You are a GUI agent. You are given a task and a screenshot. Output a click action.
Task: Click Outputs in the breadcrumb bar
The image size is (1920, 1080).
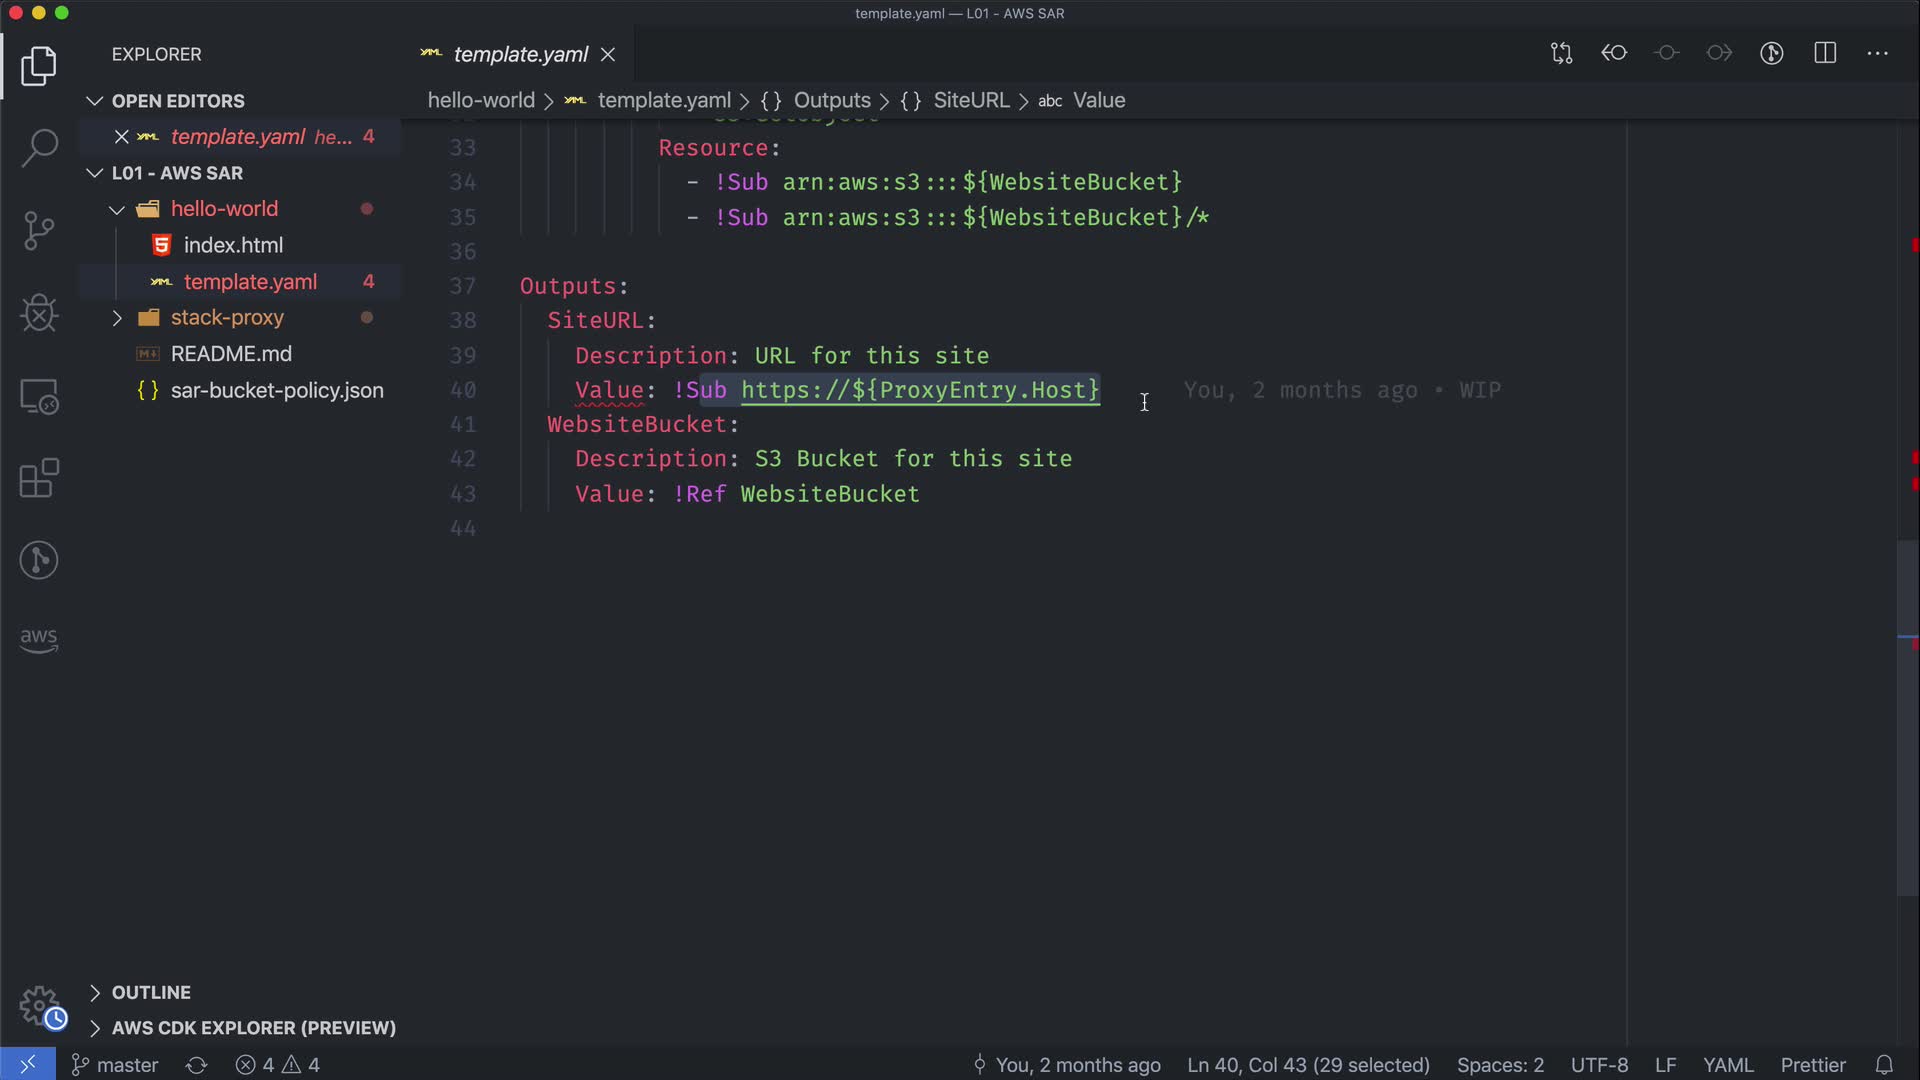tap(831, 100)
